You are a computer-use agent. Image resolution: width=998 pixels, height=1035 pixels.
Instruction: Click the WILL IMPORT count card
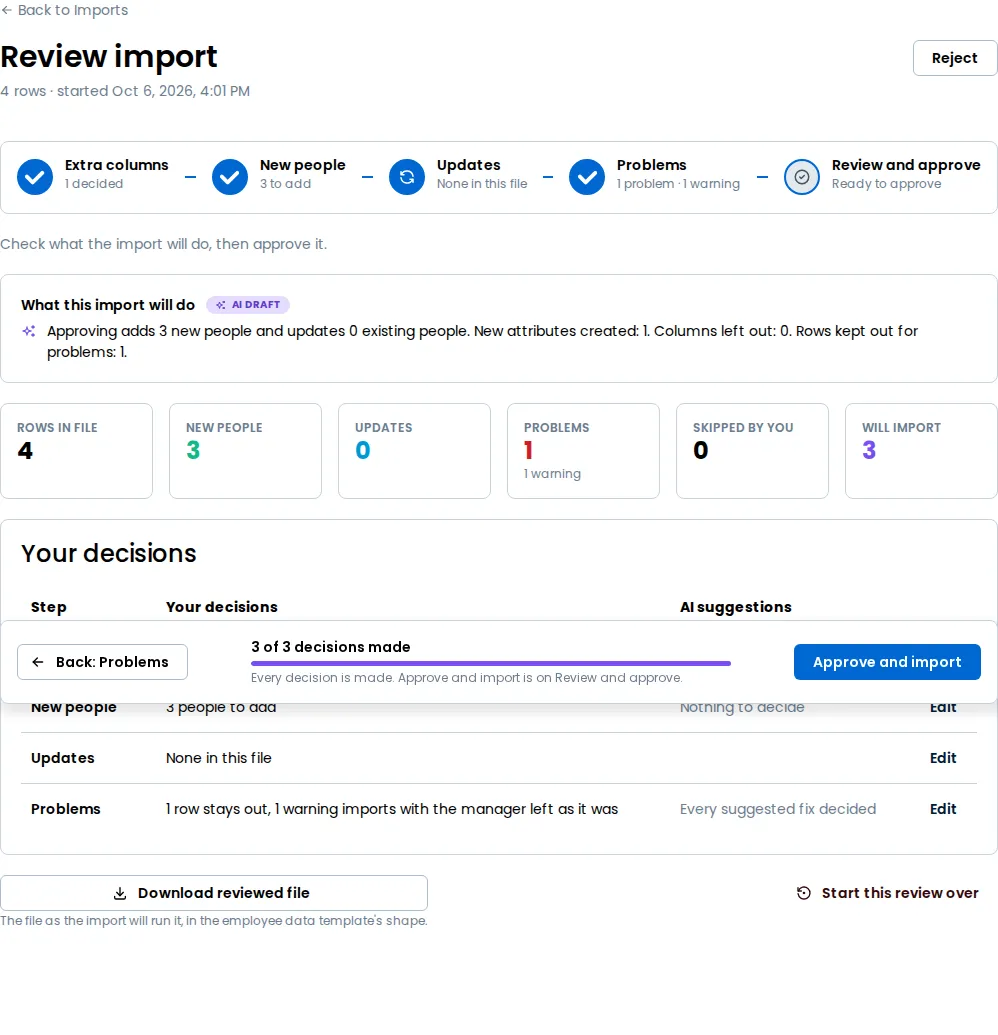pyautogui.click(x=921, y=451)
